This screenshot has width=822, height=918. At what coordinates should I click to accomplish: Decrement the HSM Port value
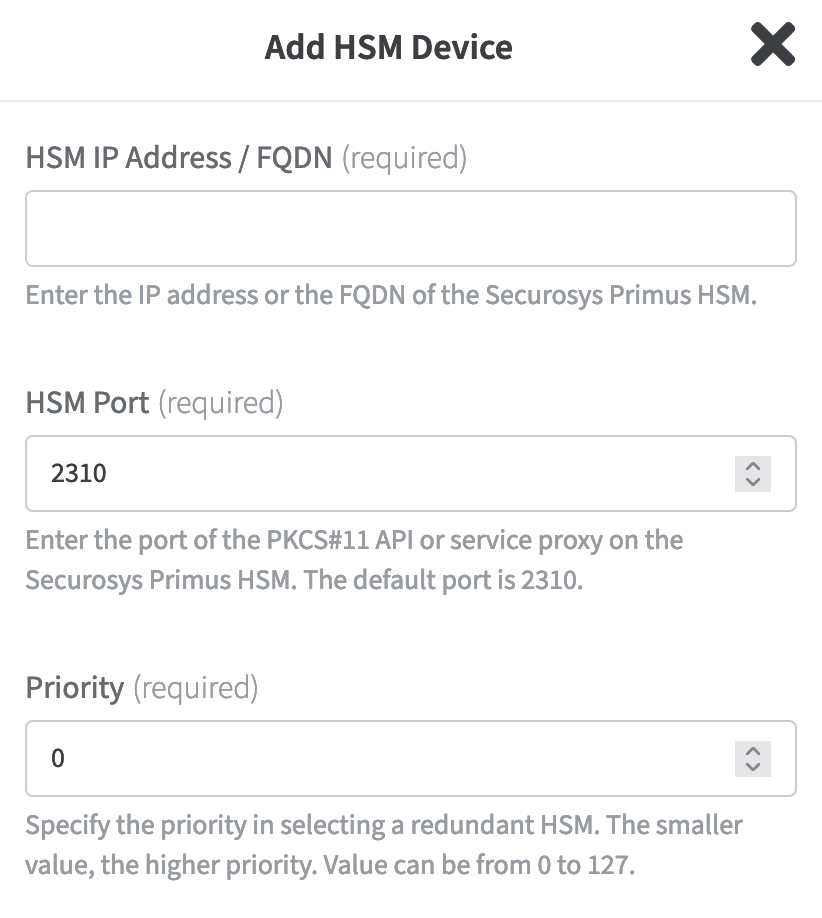pyautogui.click(x=753, y=481)
